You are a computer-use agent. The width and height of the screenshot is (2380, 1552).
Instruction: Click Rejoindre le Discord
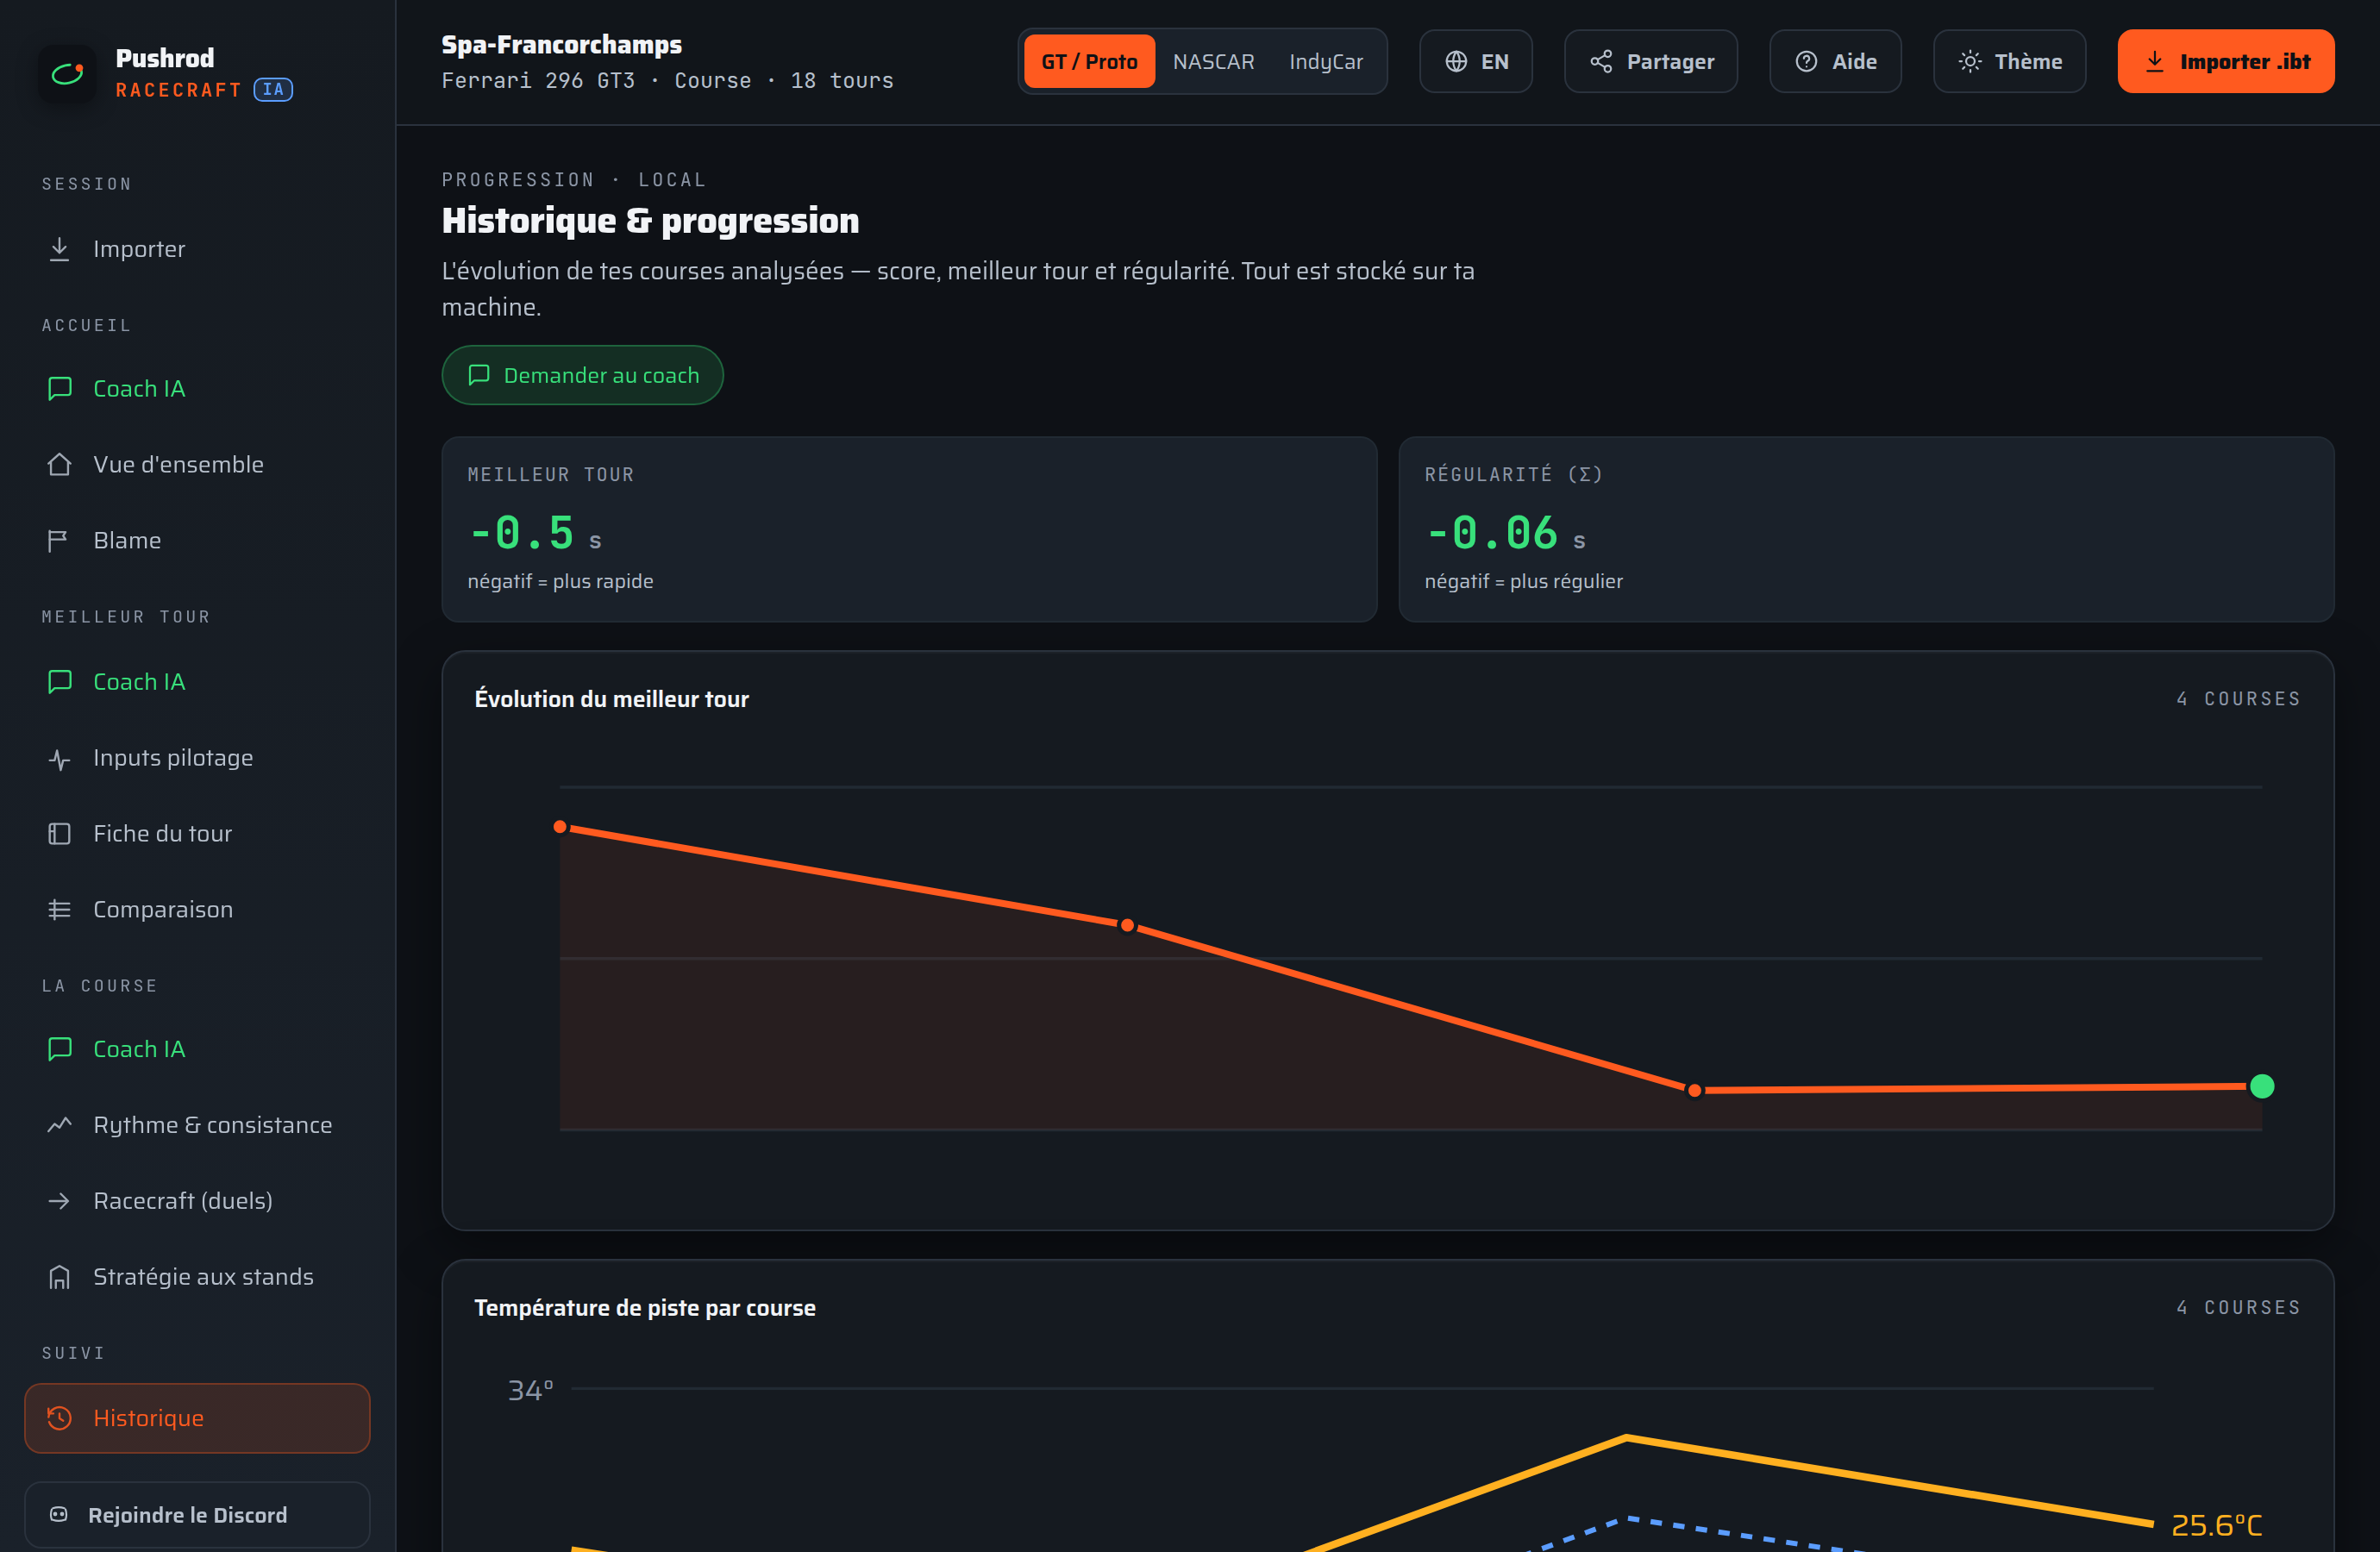pos(197,1515)
